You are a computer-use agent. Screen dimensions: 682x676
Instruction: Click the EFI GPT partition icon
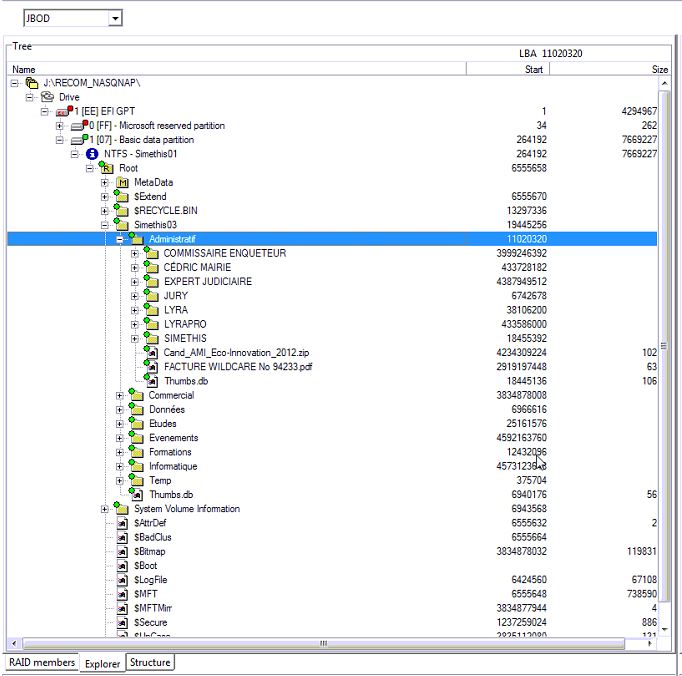pos(64,111)
